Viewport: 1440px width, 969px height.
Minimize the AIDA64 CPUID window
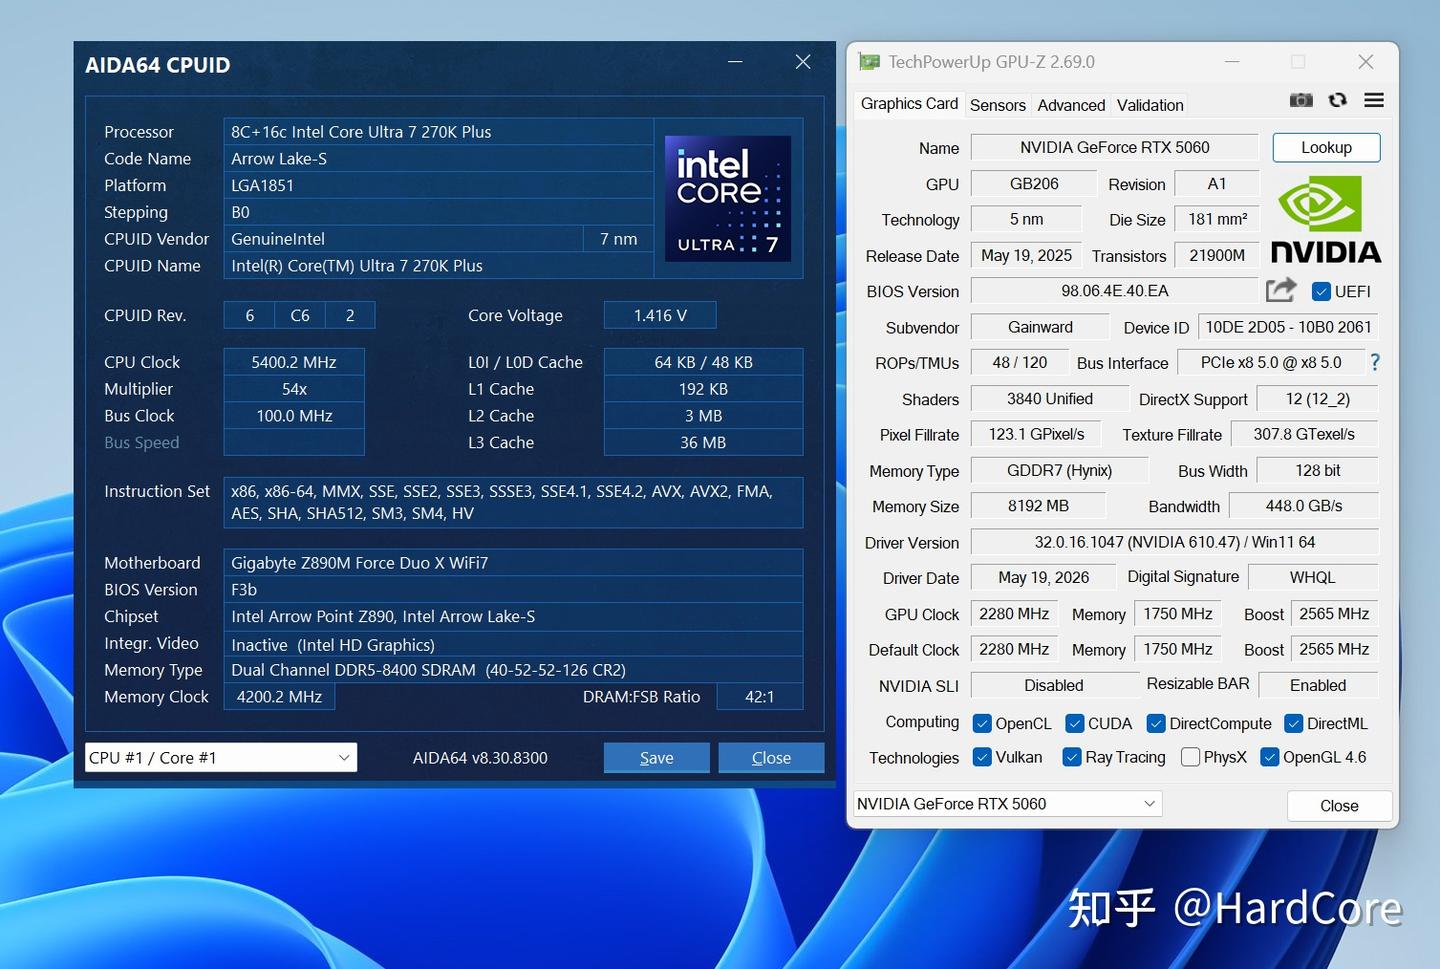click(x=735, y=62)
